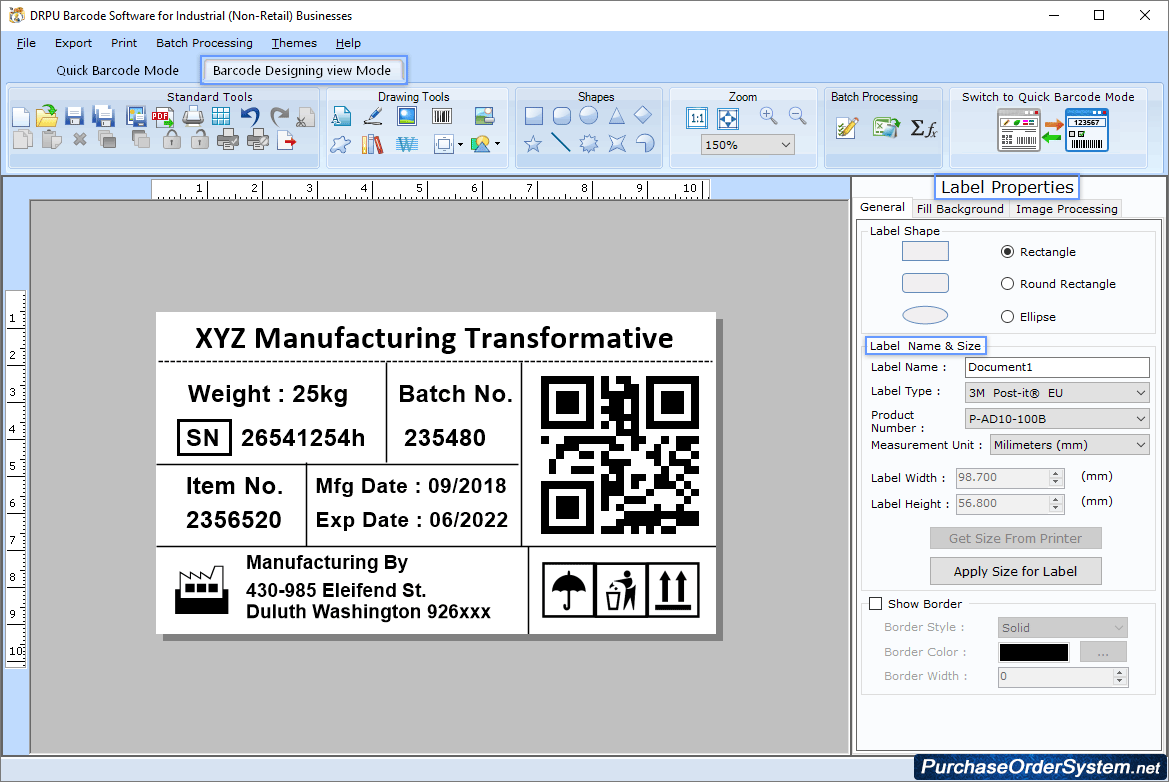Select the Round Rectangle label shape
The image size is (1169, 782).
pyautogui.click(x=1007, y=284)
